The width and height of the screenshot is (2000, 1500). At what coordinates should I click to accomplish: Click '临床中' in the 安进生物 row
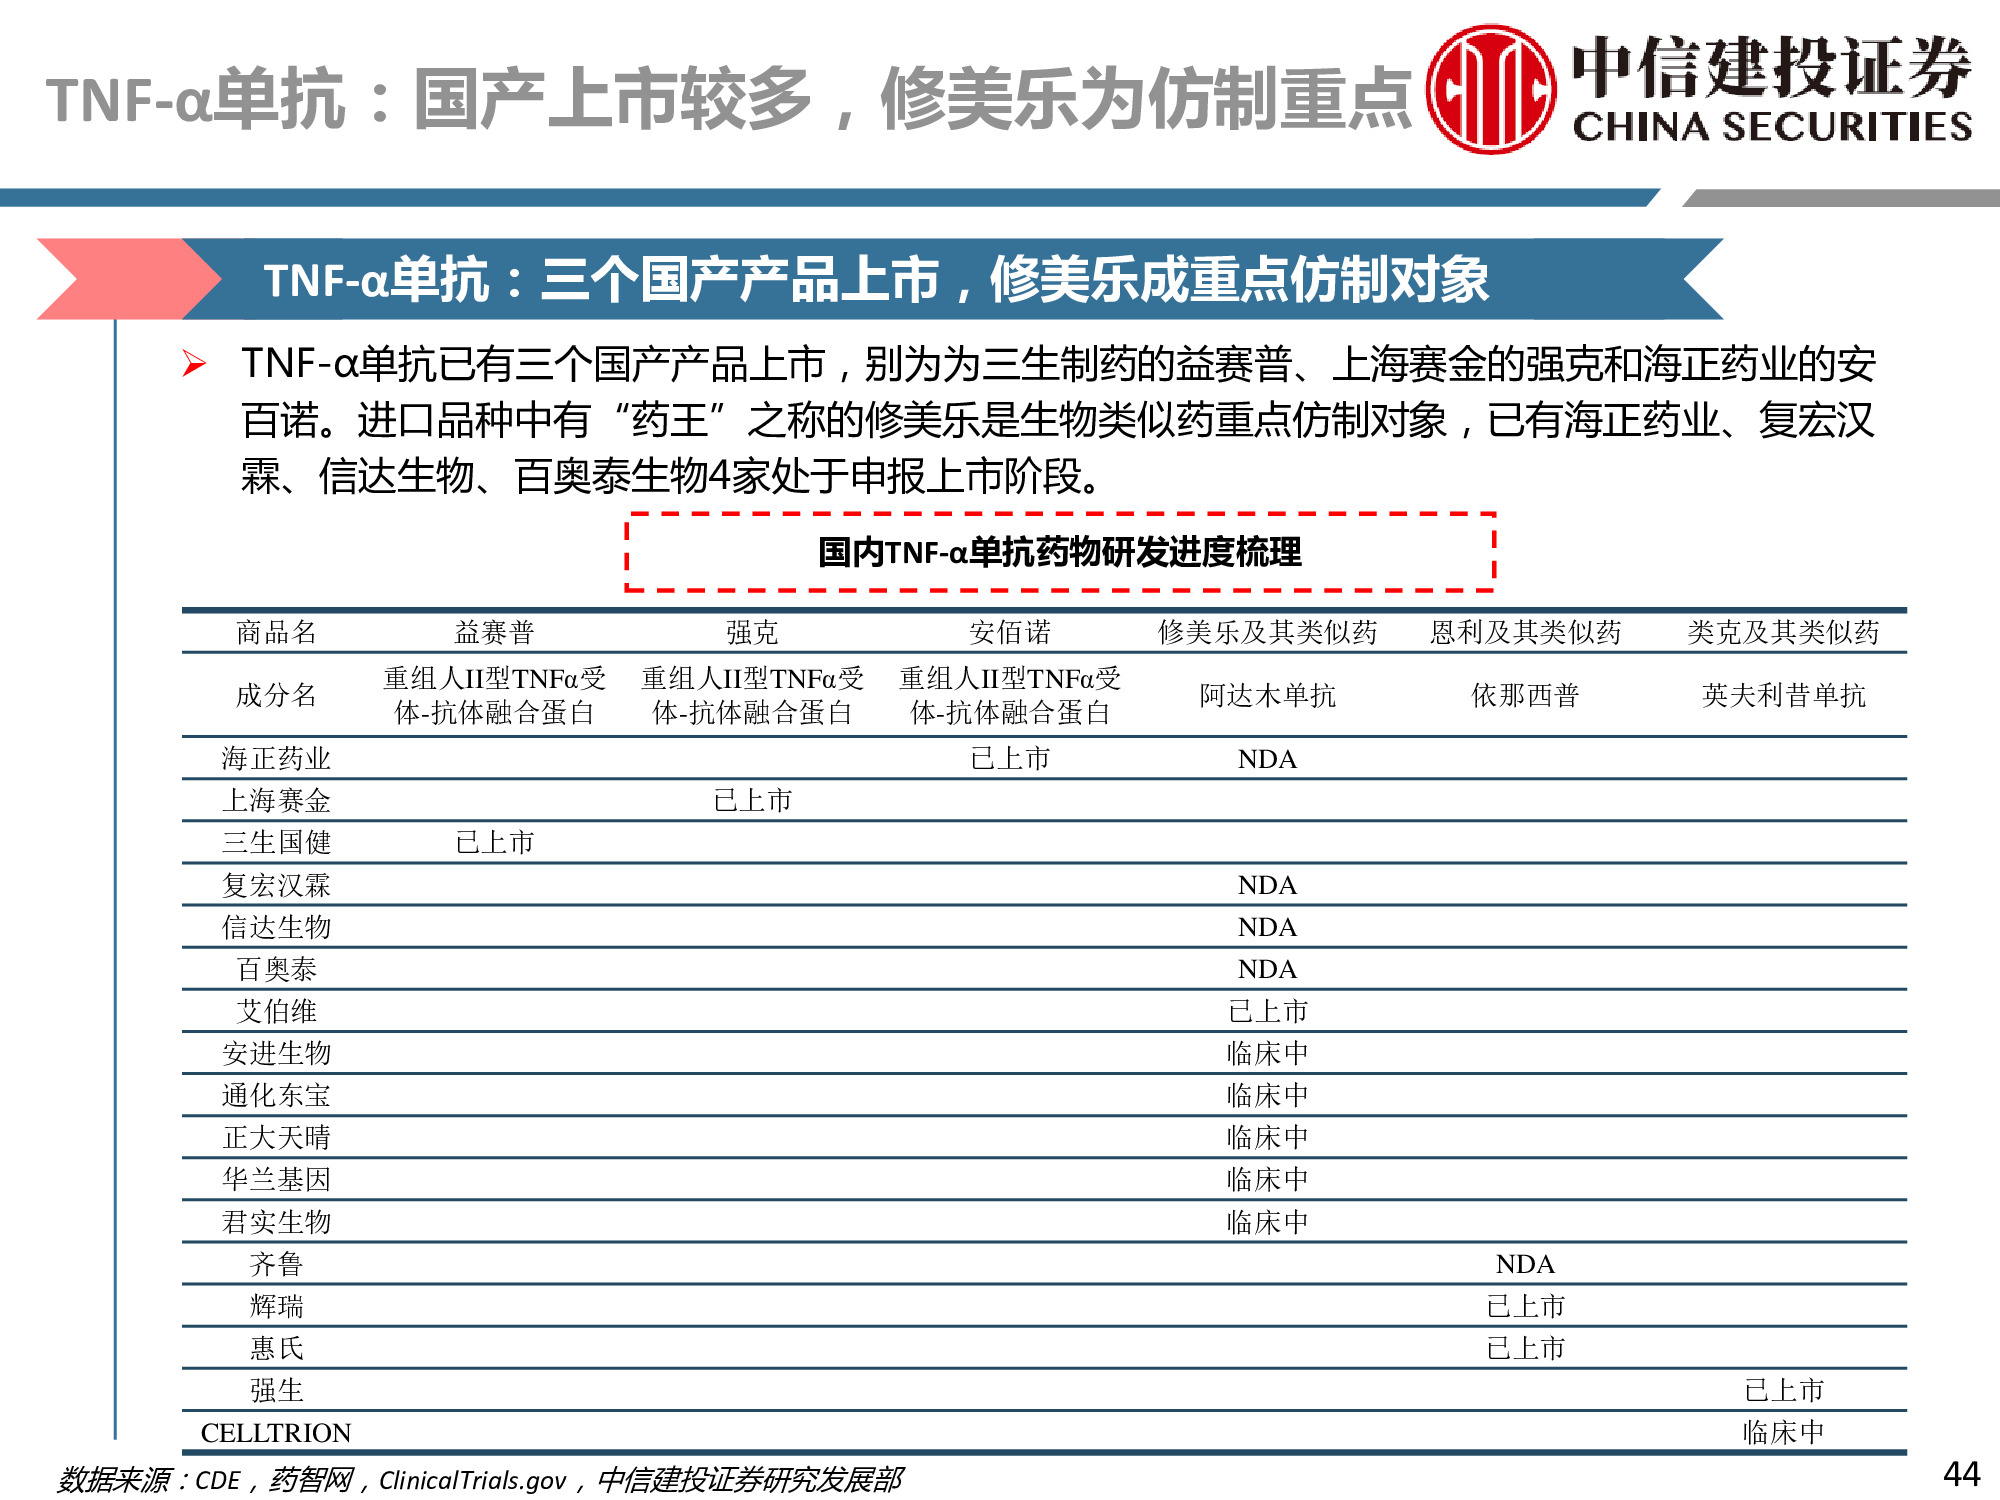(1268, 1053)
